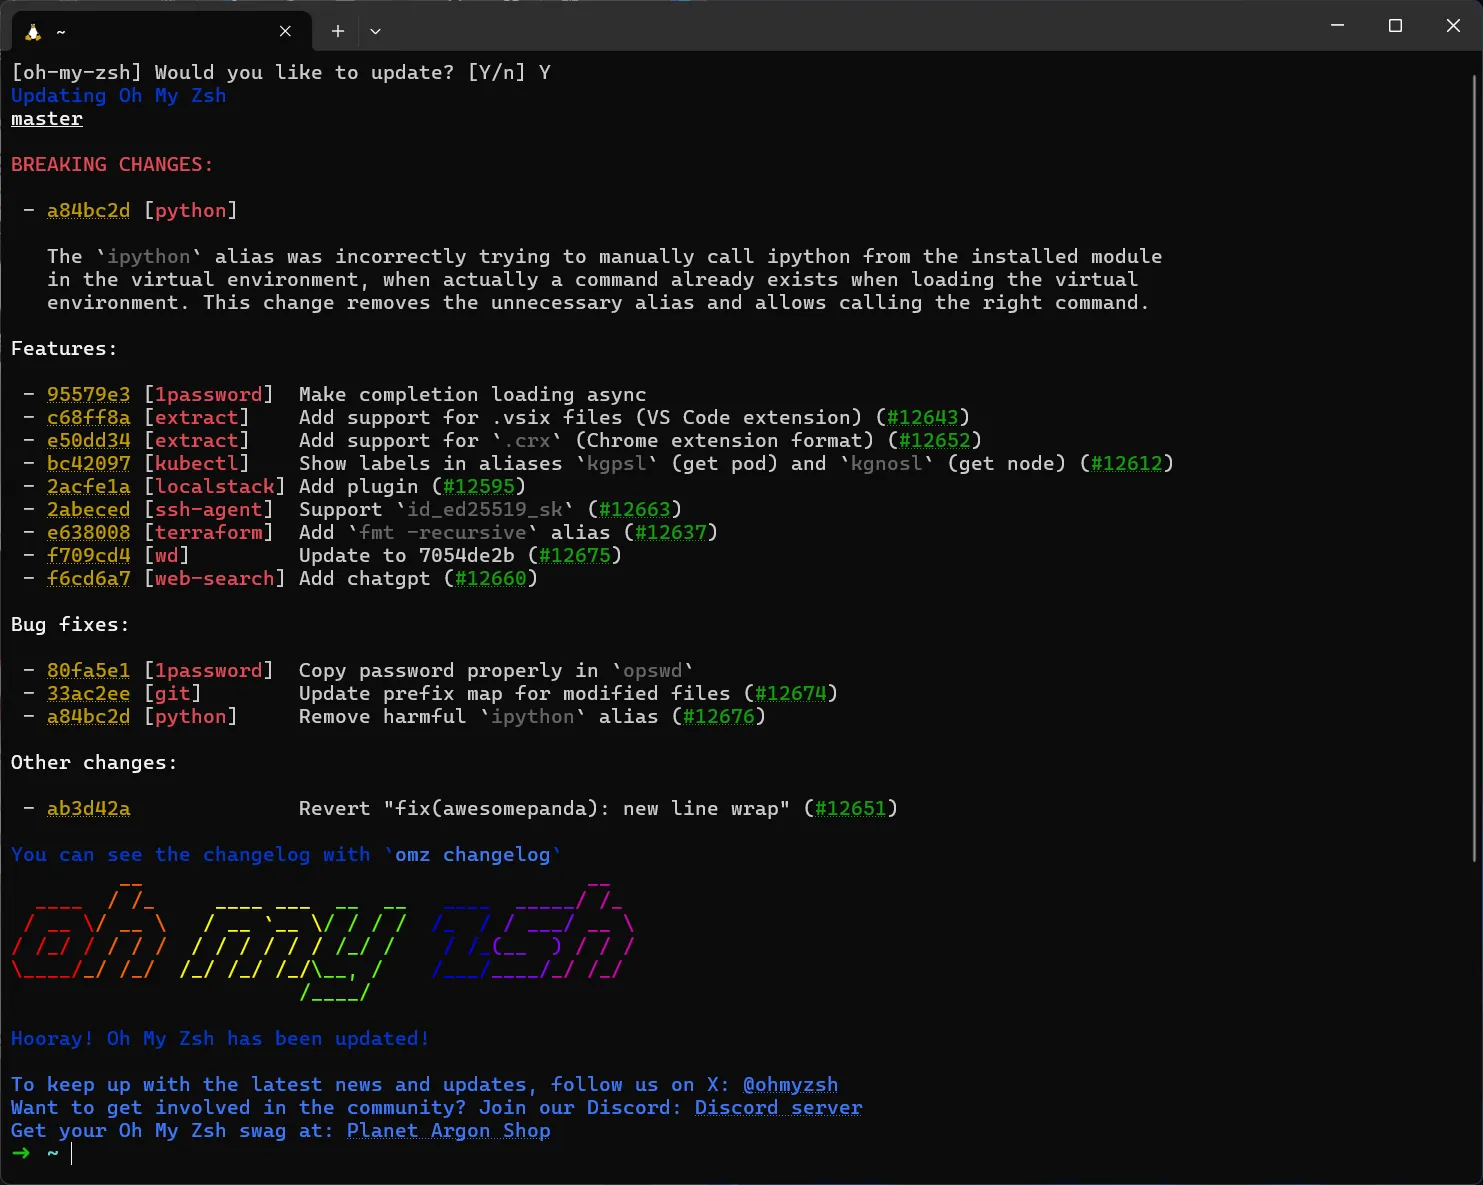Click the Features: heading
This screenshot has width=1483, height=1185.
64,348
